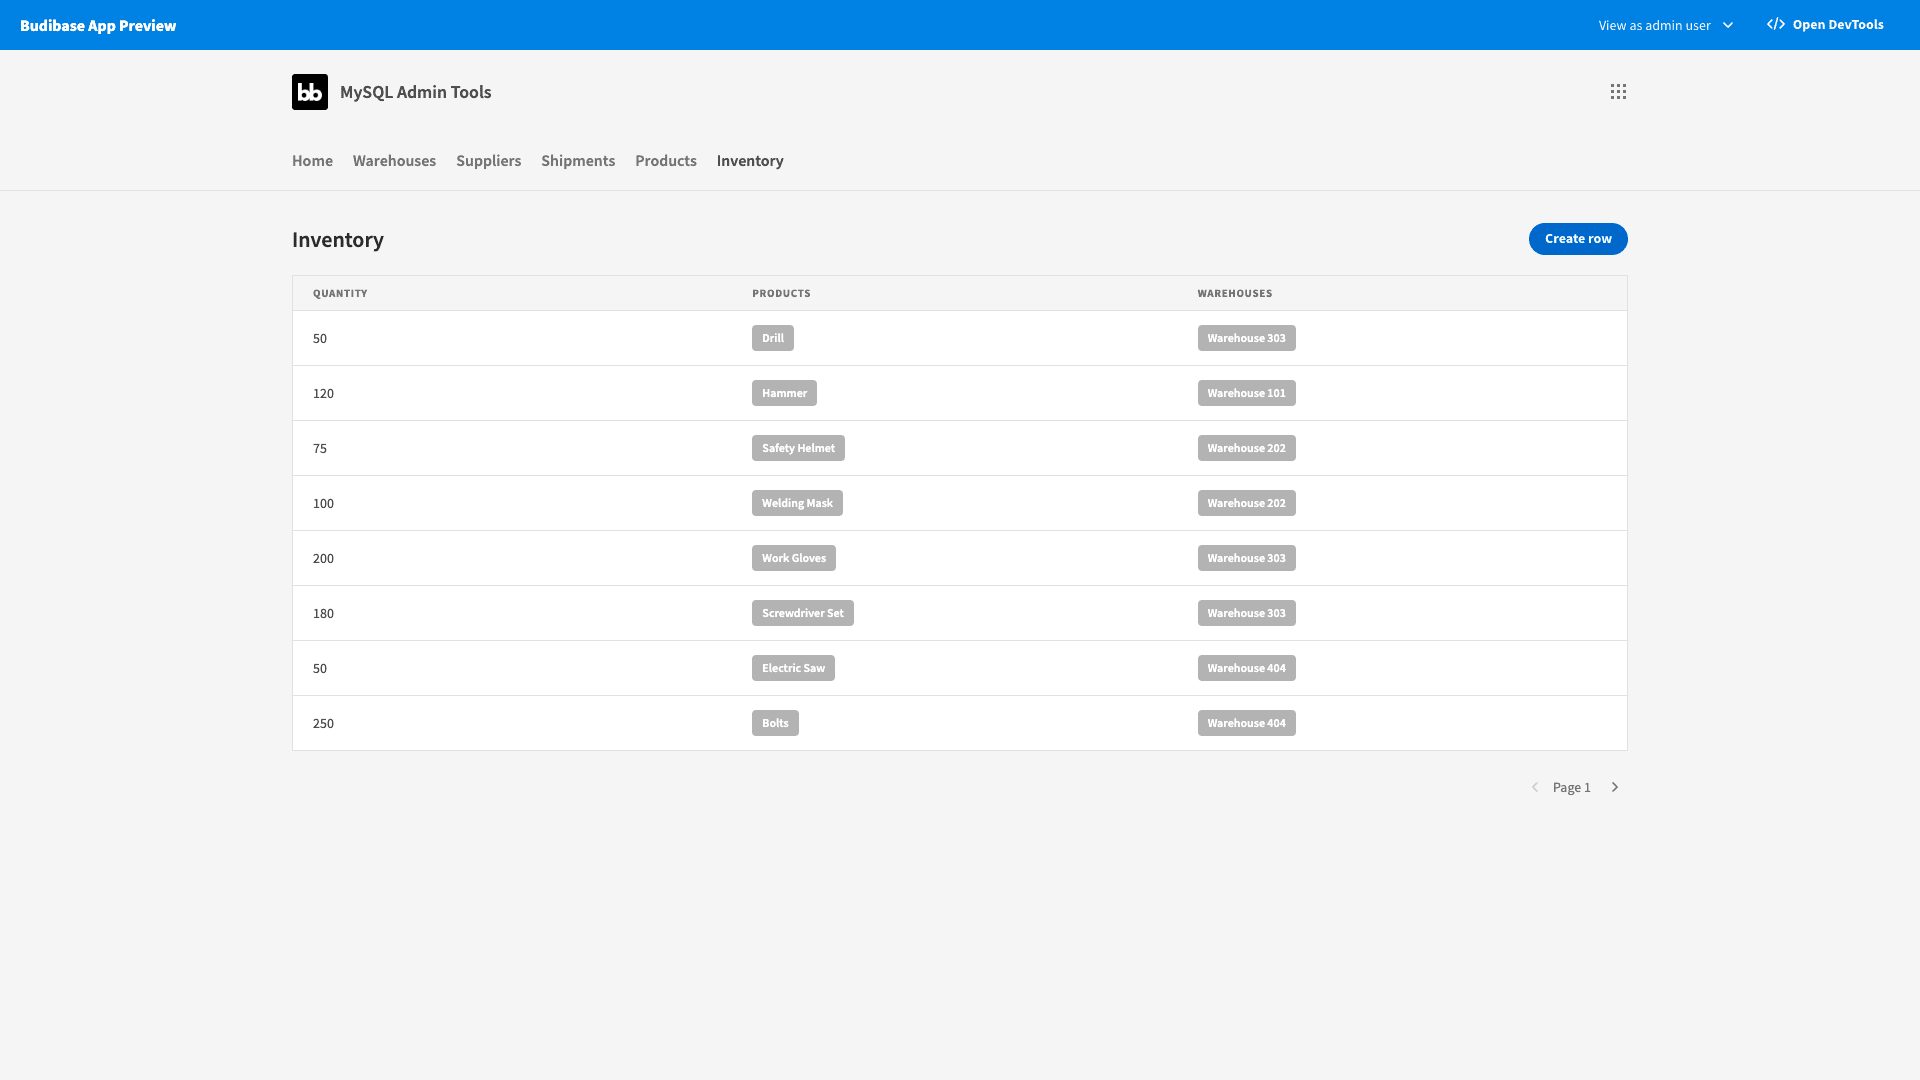Click the Warehouses column header
Viewport: 1920px width, 1080px height.
[1235, 293]
